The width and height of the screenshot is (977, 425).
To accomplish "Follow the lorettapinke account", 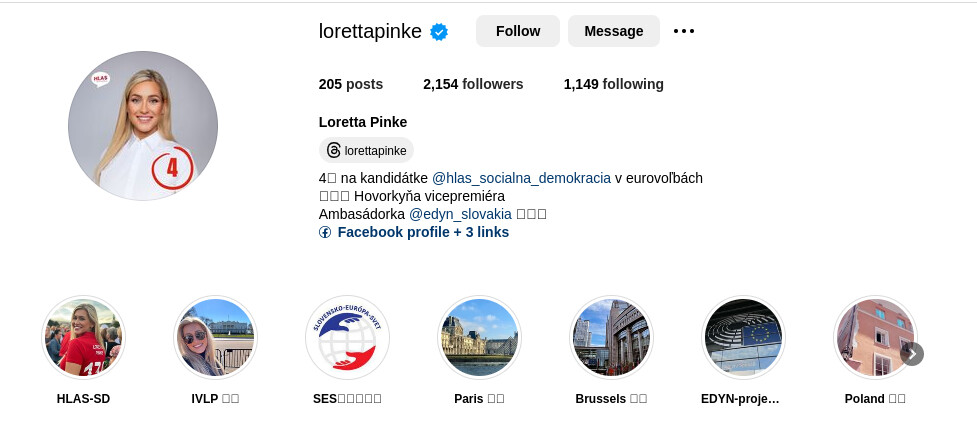I will pos(518,31).
